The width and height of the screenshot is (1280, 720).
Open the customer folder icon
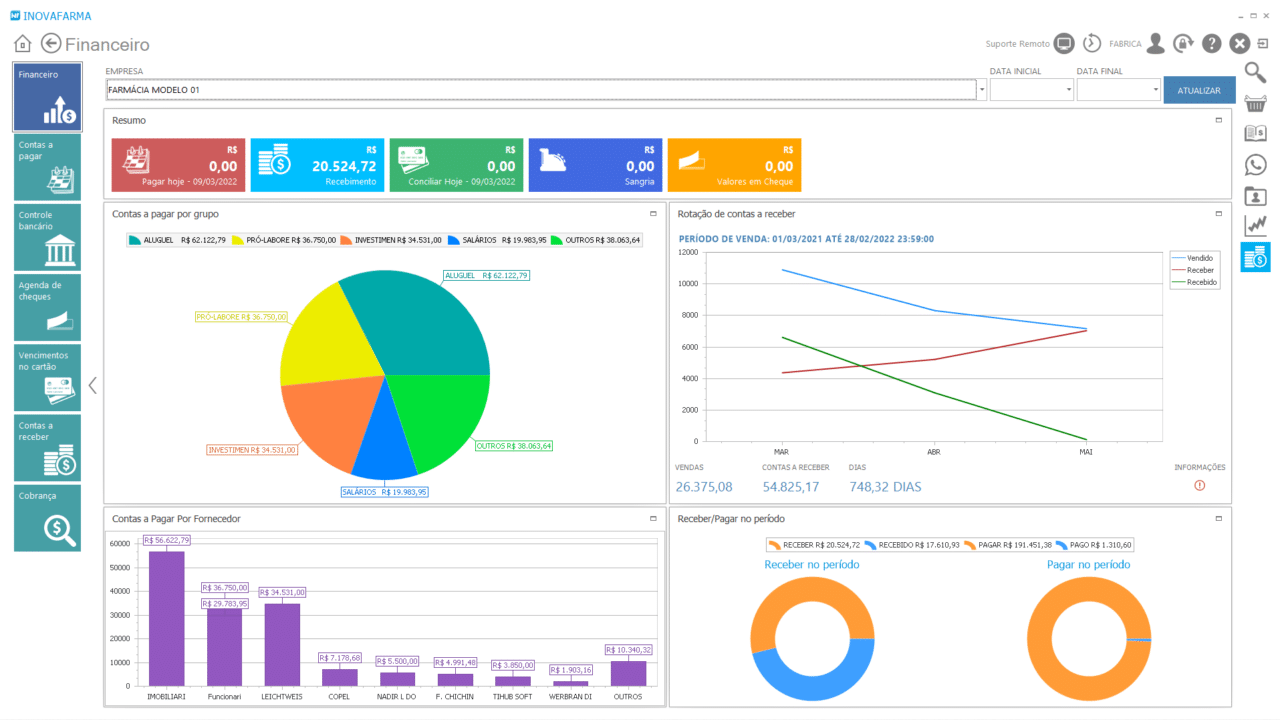pos(1255,196)
